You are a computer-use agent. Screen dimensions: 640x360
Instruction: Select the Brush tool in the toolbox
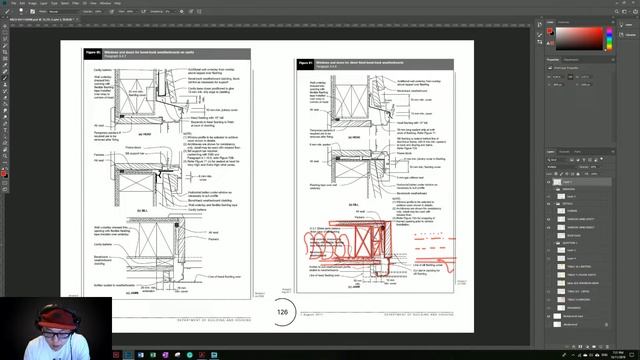coord(4,78)
